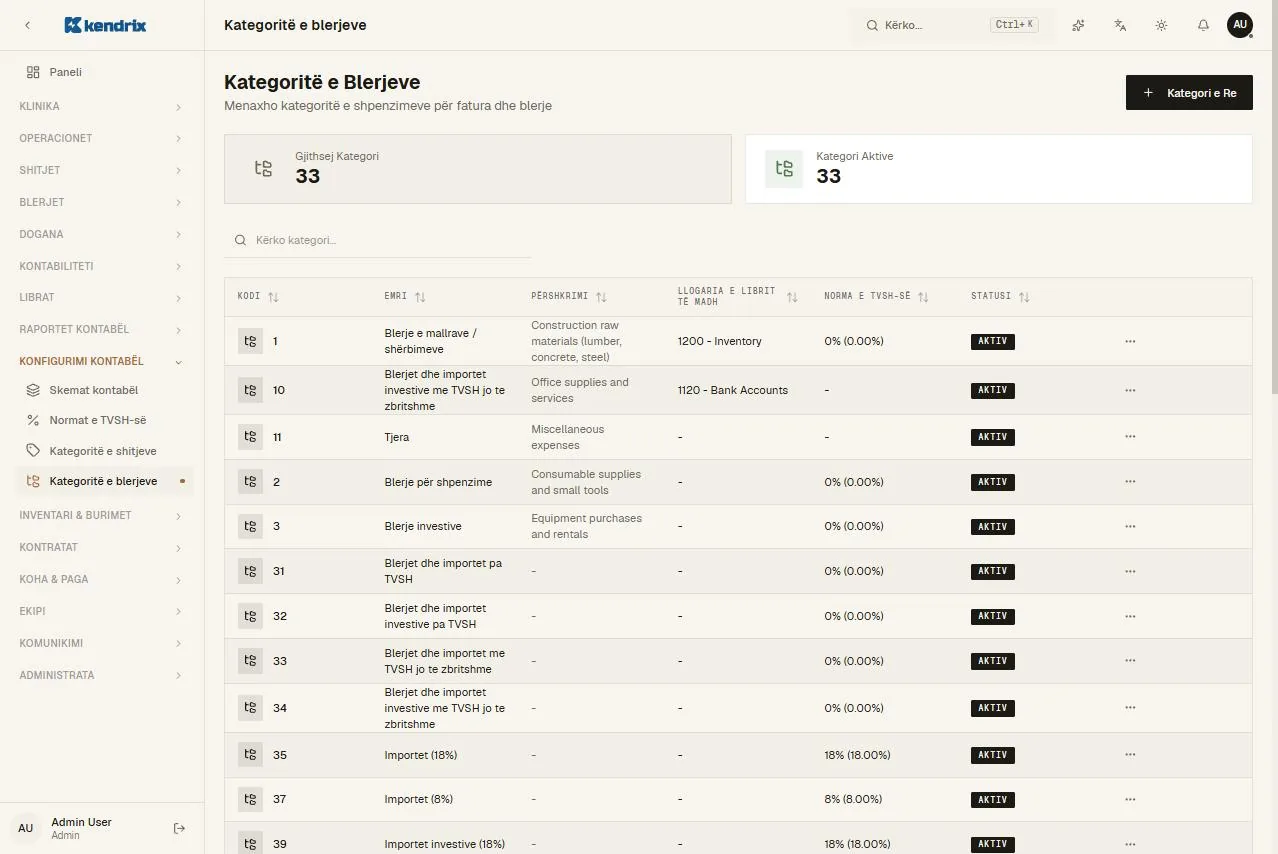The image size is (1278, 854).
Task: Expand the Inventari & Burimet section
Action: pyautogui.click(x=101, y=515)
